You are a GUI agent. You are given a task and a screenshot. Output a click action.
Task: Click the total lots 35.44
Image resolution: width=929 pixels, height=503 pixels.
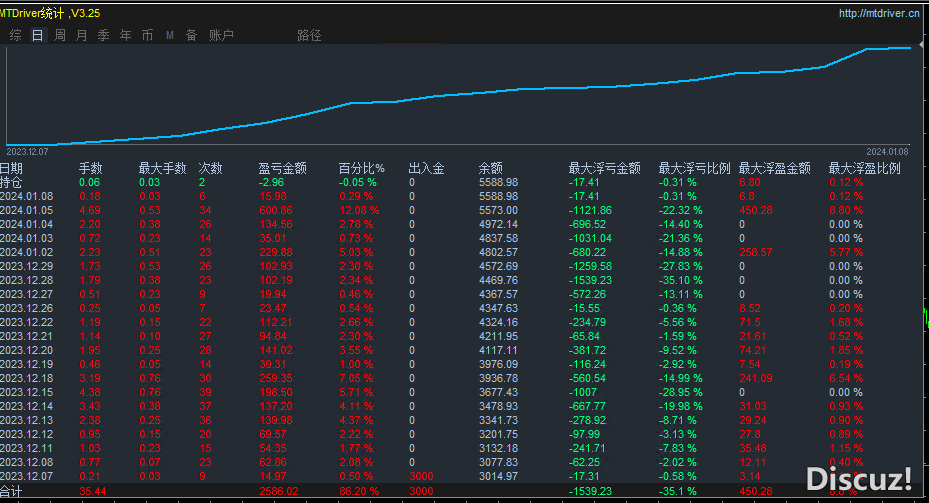[93, 492]
